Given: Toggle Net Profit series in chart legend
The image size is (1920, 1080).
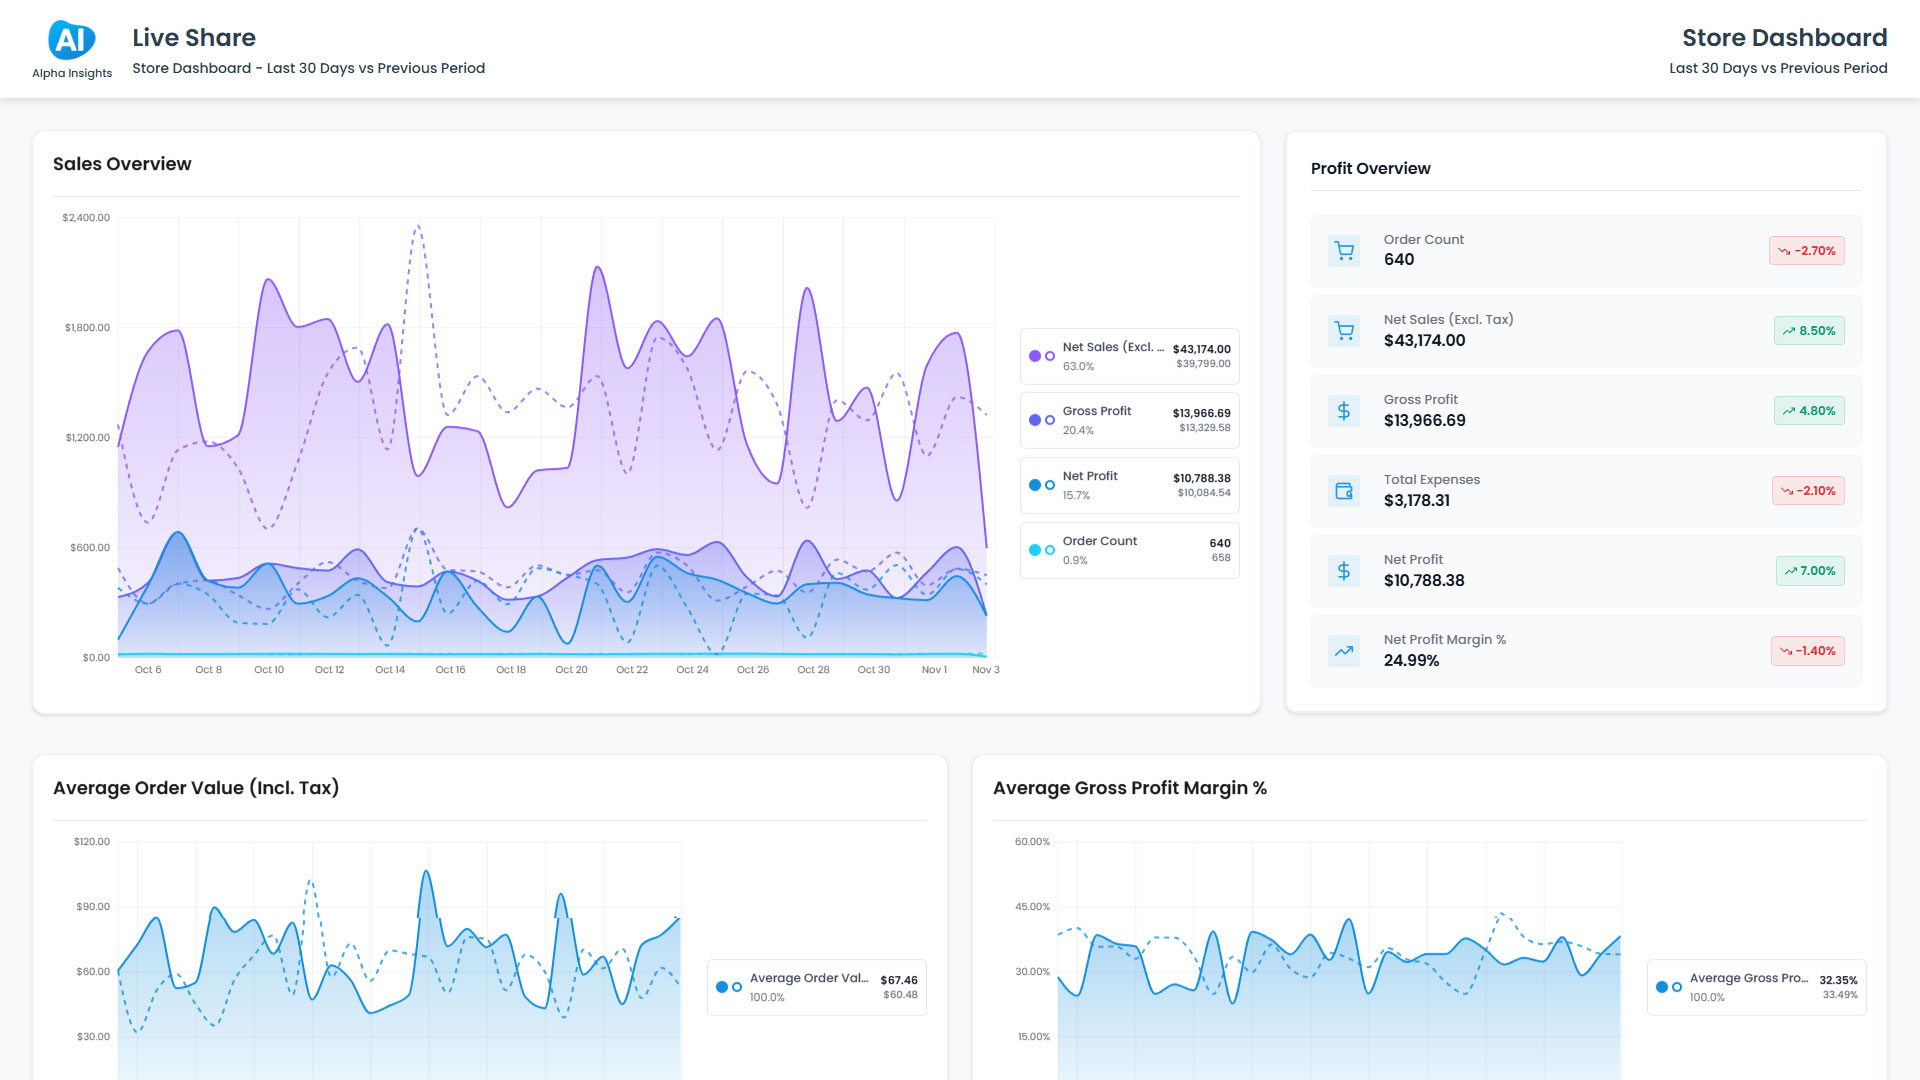Looking at the screenshot, I should pyautogui.click(x=1129, y=485).
